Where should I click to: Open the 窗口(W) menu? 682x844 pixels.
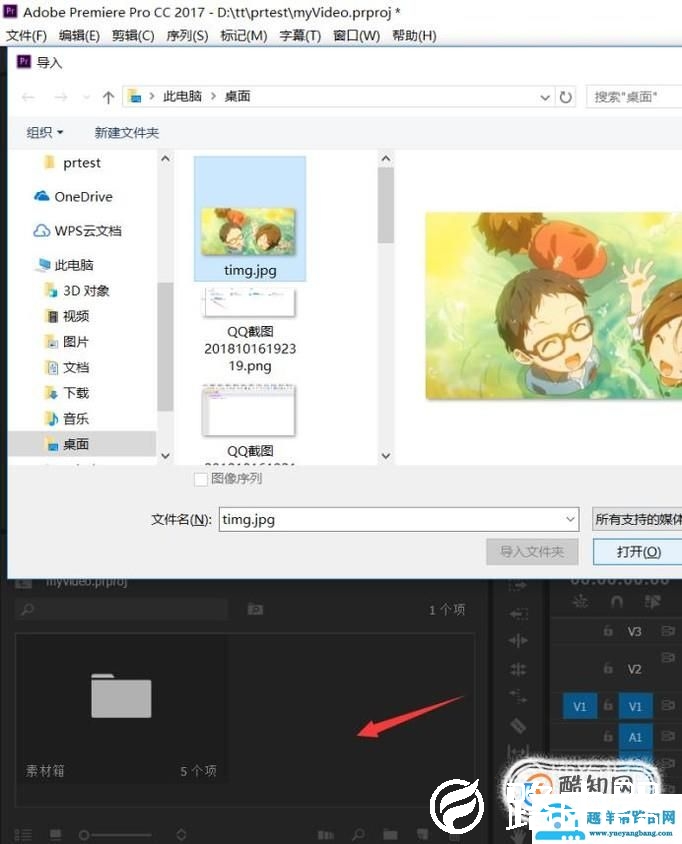(x=356, y=36)
